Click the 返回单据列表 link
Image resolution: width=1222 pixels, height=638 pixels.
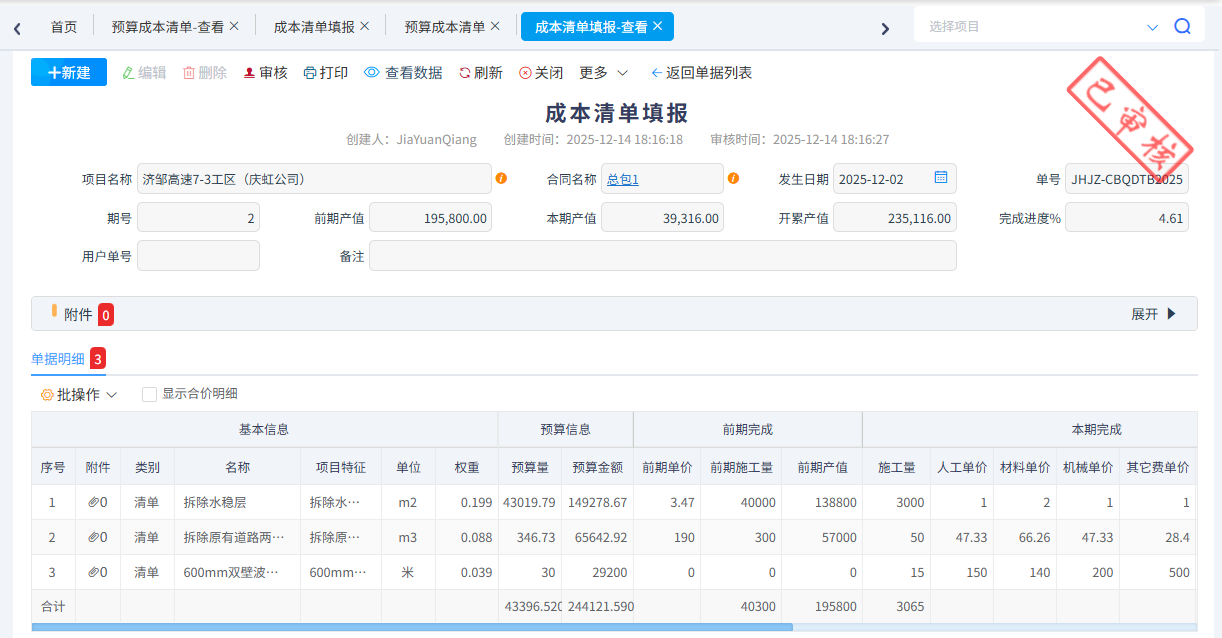coord(703,72)
